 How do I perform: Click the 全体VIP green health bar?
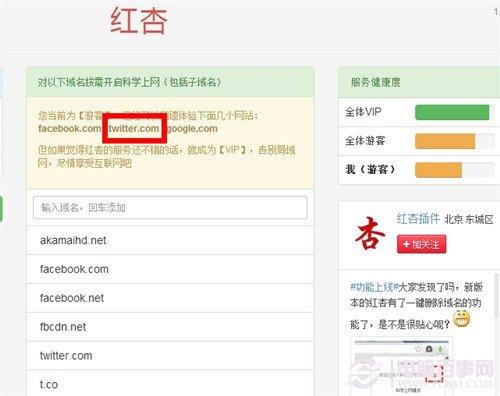pos(452,112)
